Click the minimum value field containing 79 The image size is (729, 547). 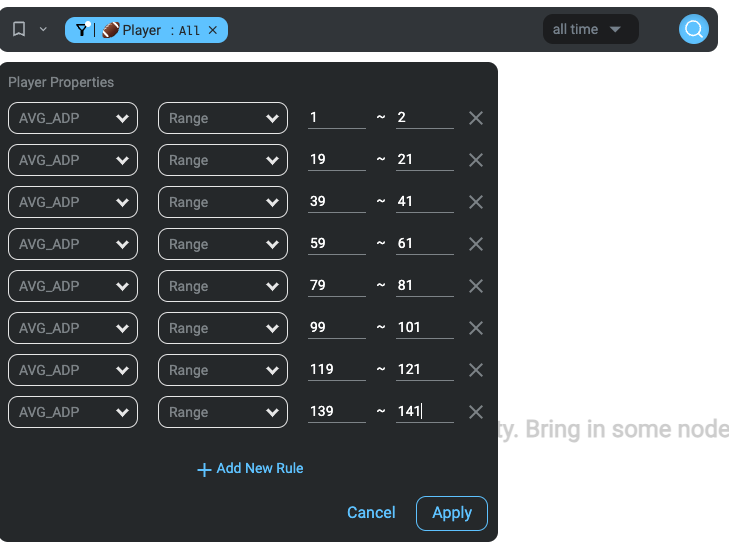337,285
